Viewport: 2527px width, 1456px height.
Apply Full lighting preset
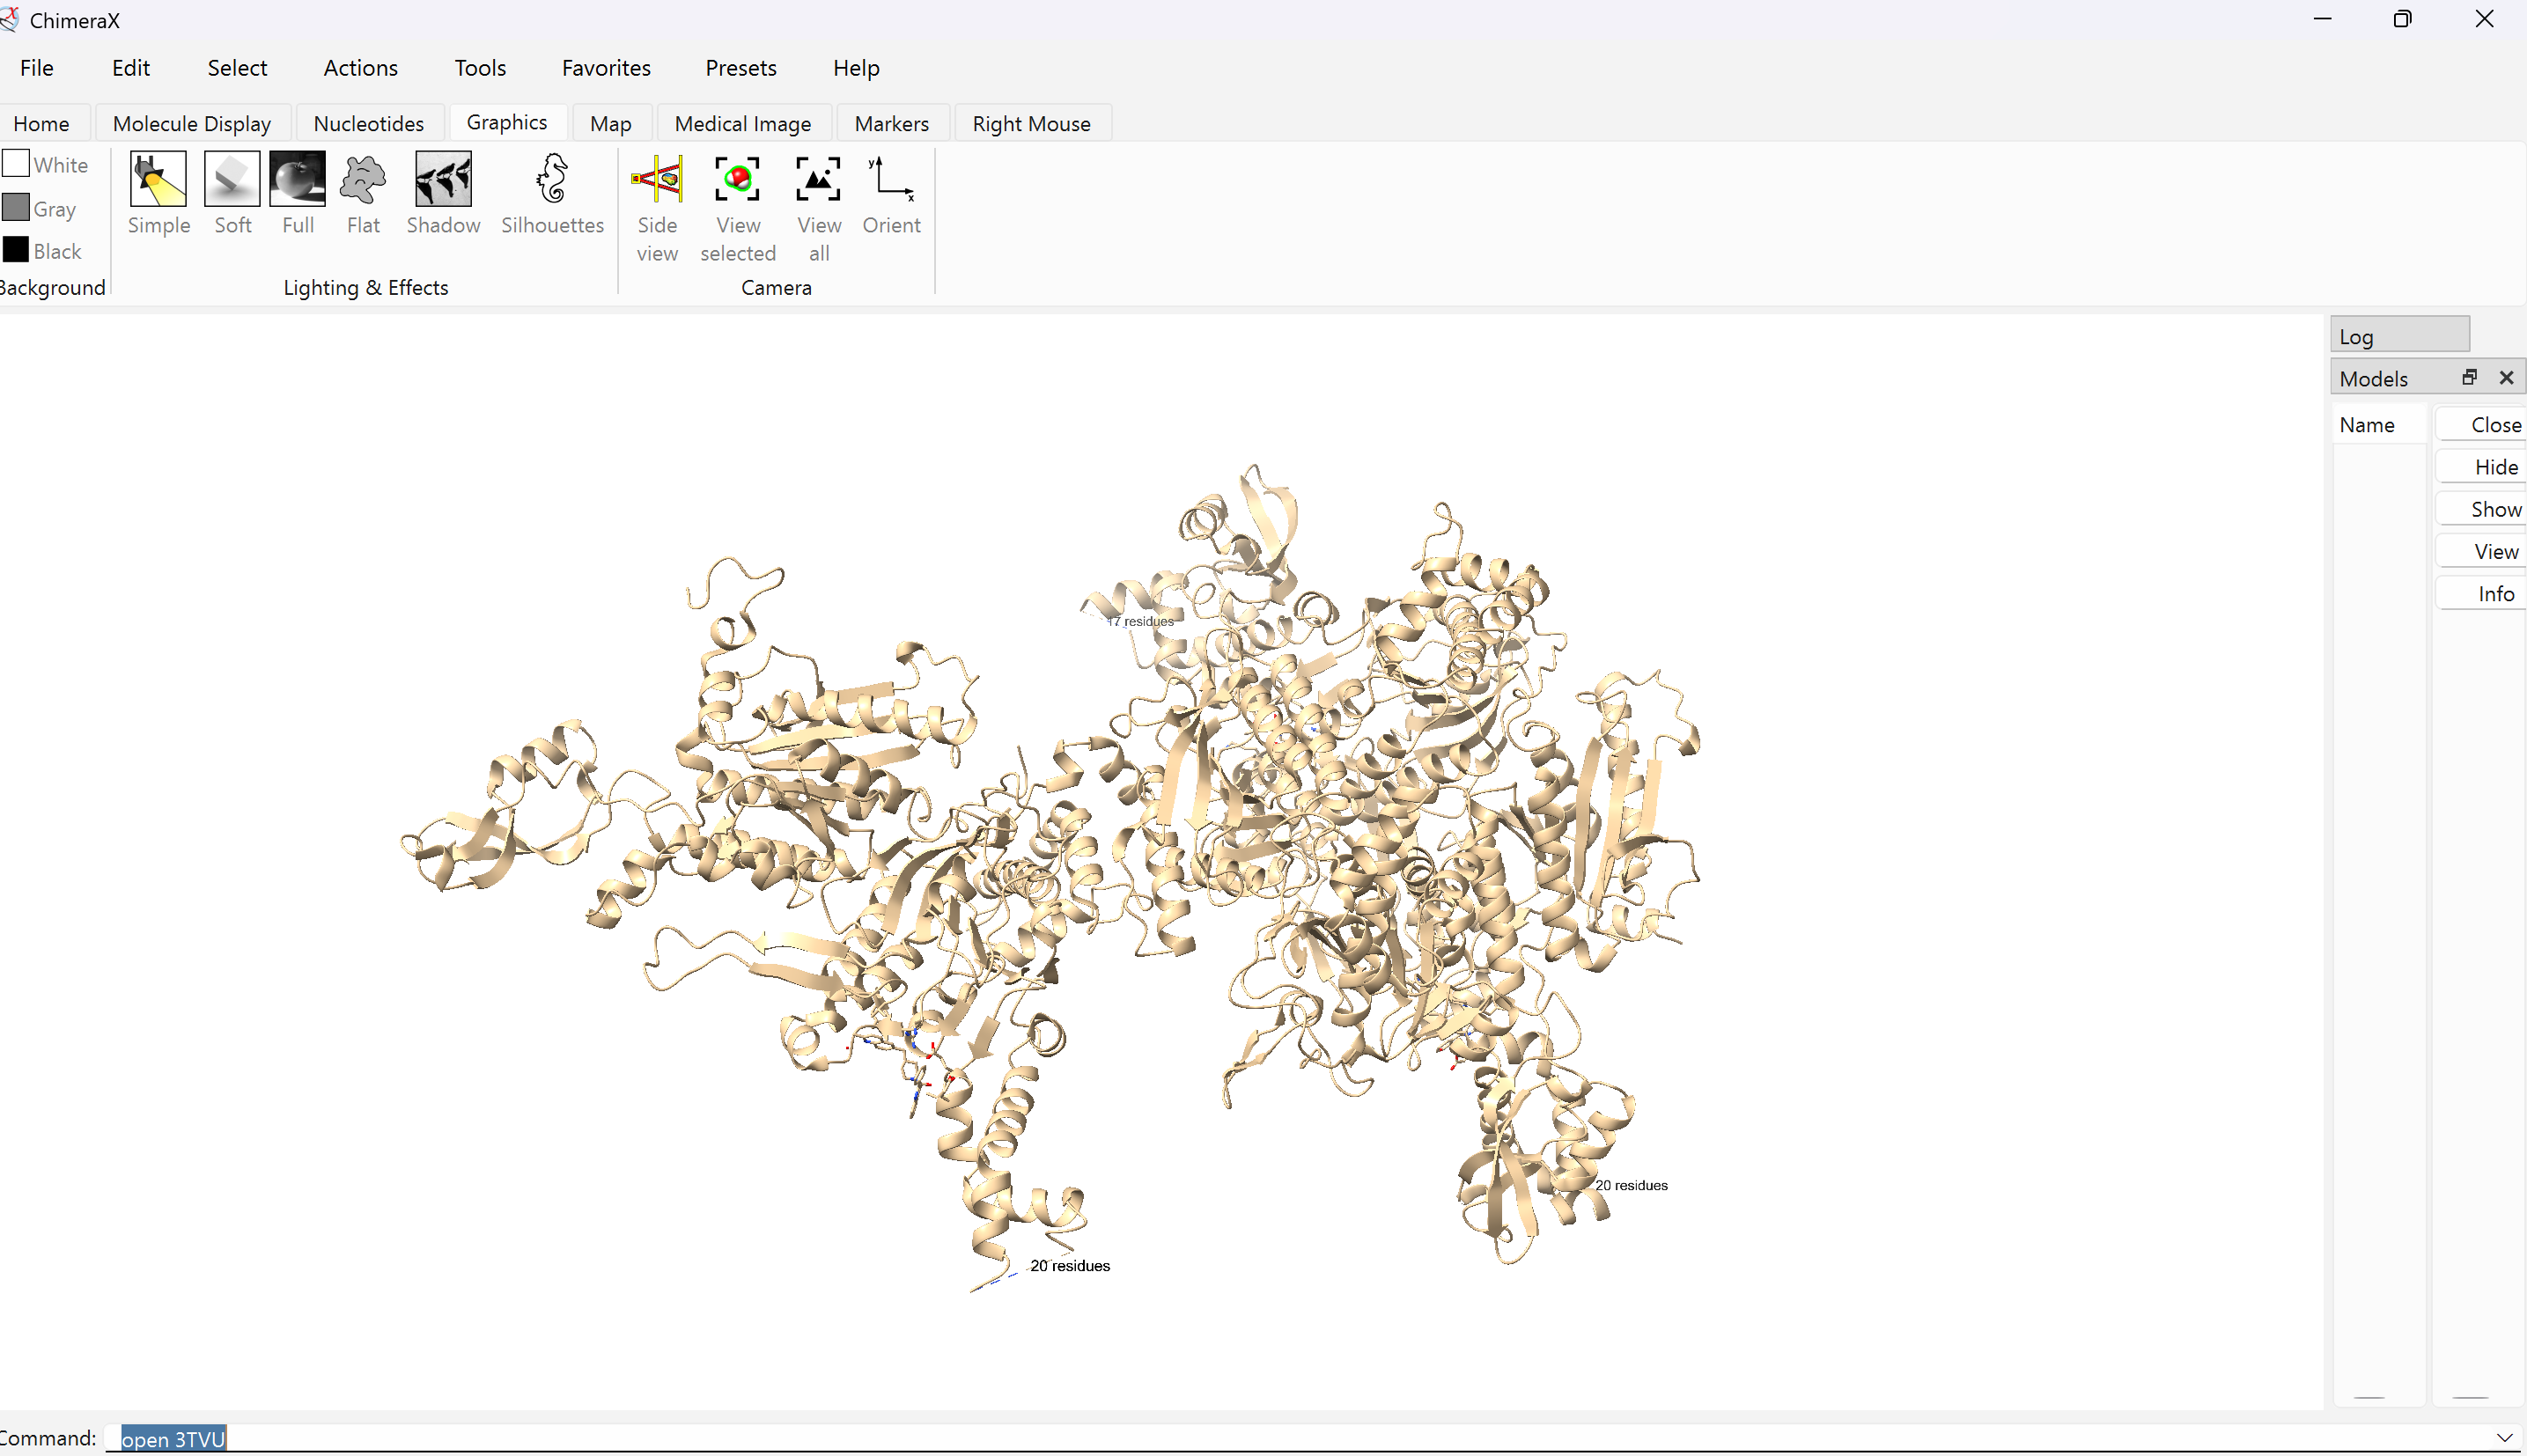click(297, 180)
